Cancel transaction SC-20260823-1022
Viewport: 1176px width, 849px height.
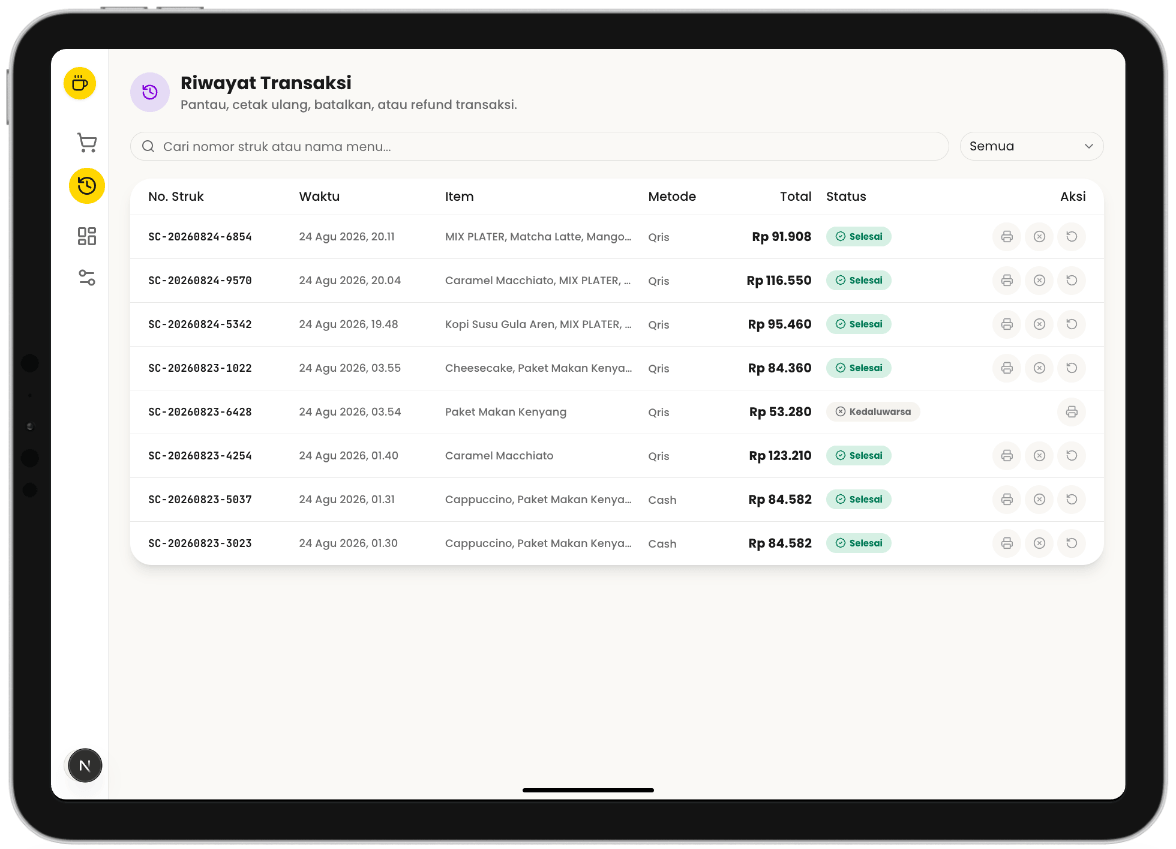tap(1039, 368)
